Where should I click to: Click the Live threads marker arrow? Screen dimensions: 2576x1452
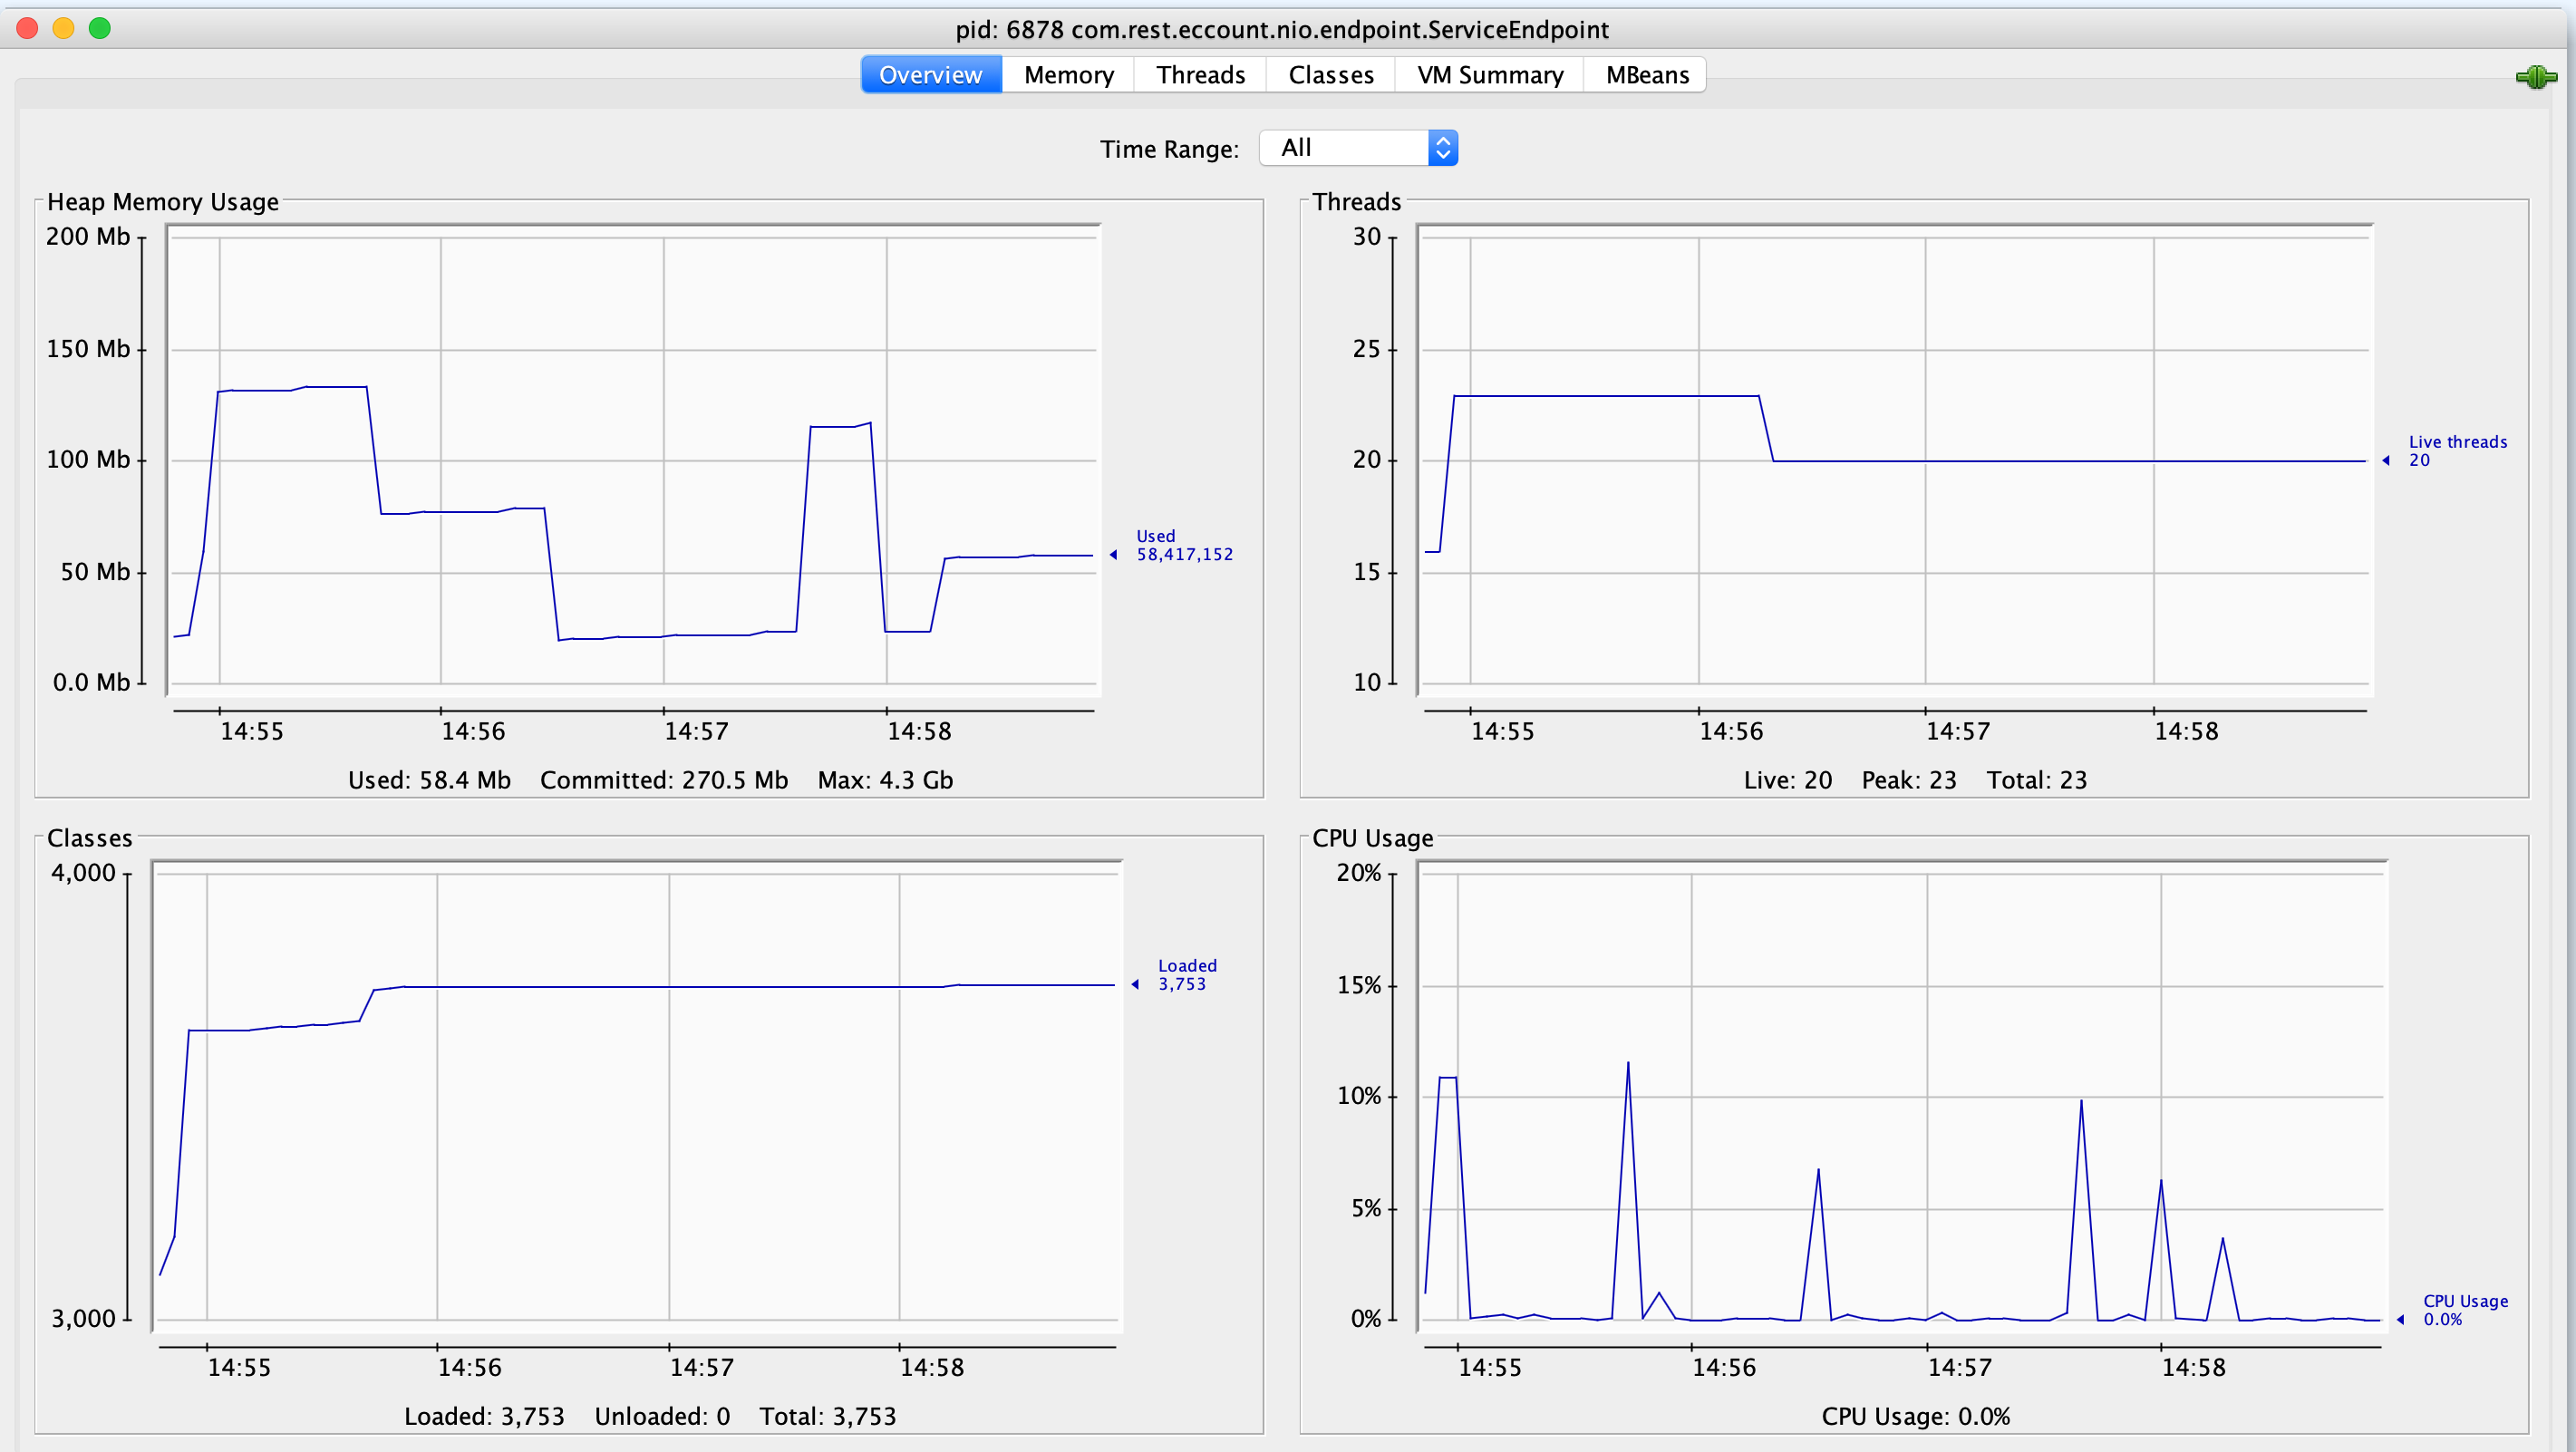(2386, 461)
